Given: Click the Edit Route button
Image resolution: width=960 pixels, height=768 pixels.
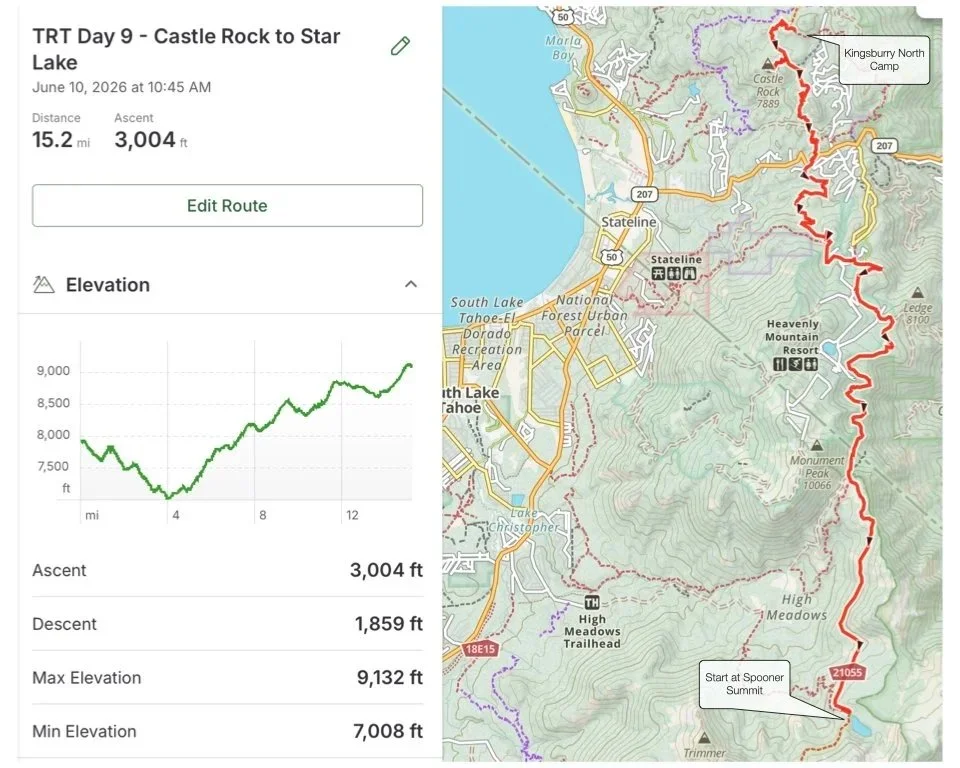Looking at the screenshot, I should 227,205.
